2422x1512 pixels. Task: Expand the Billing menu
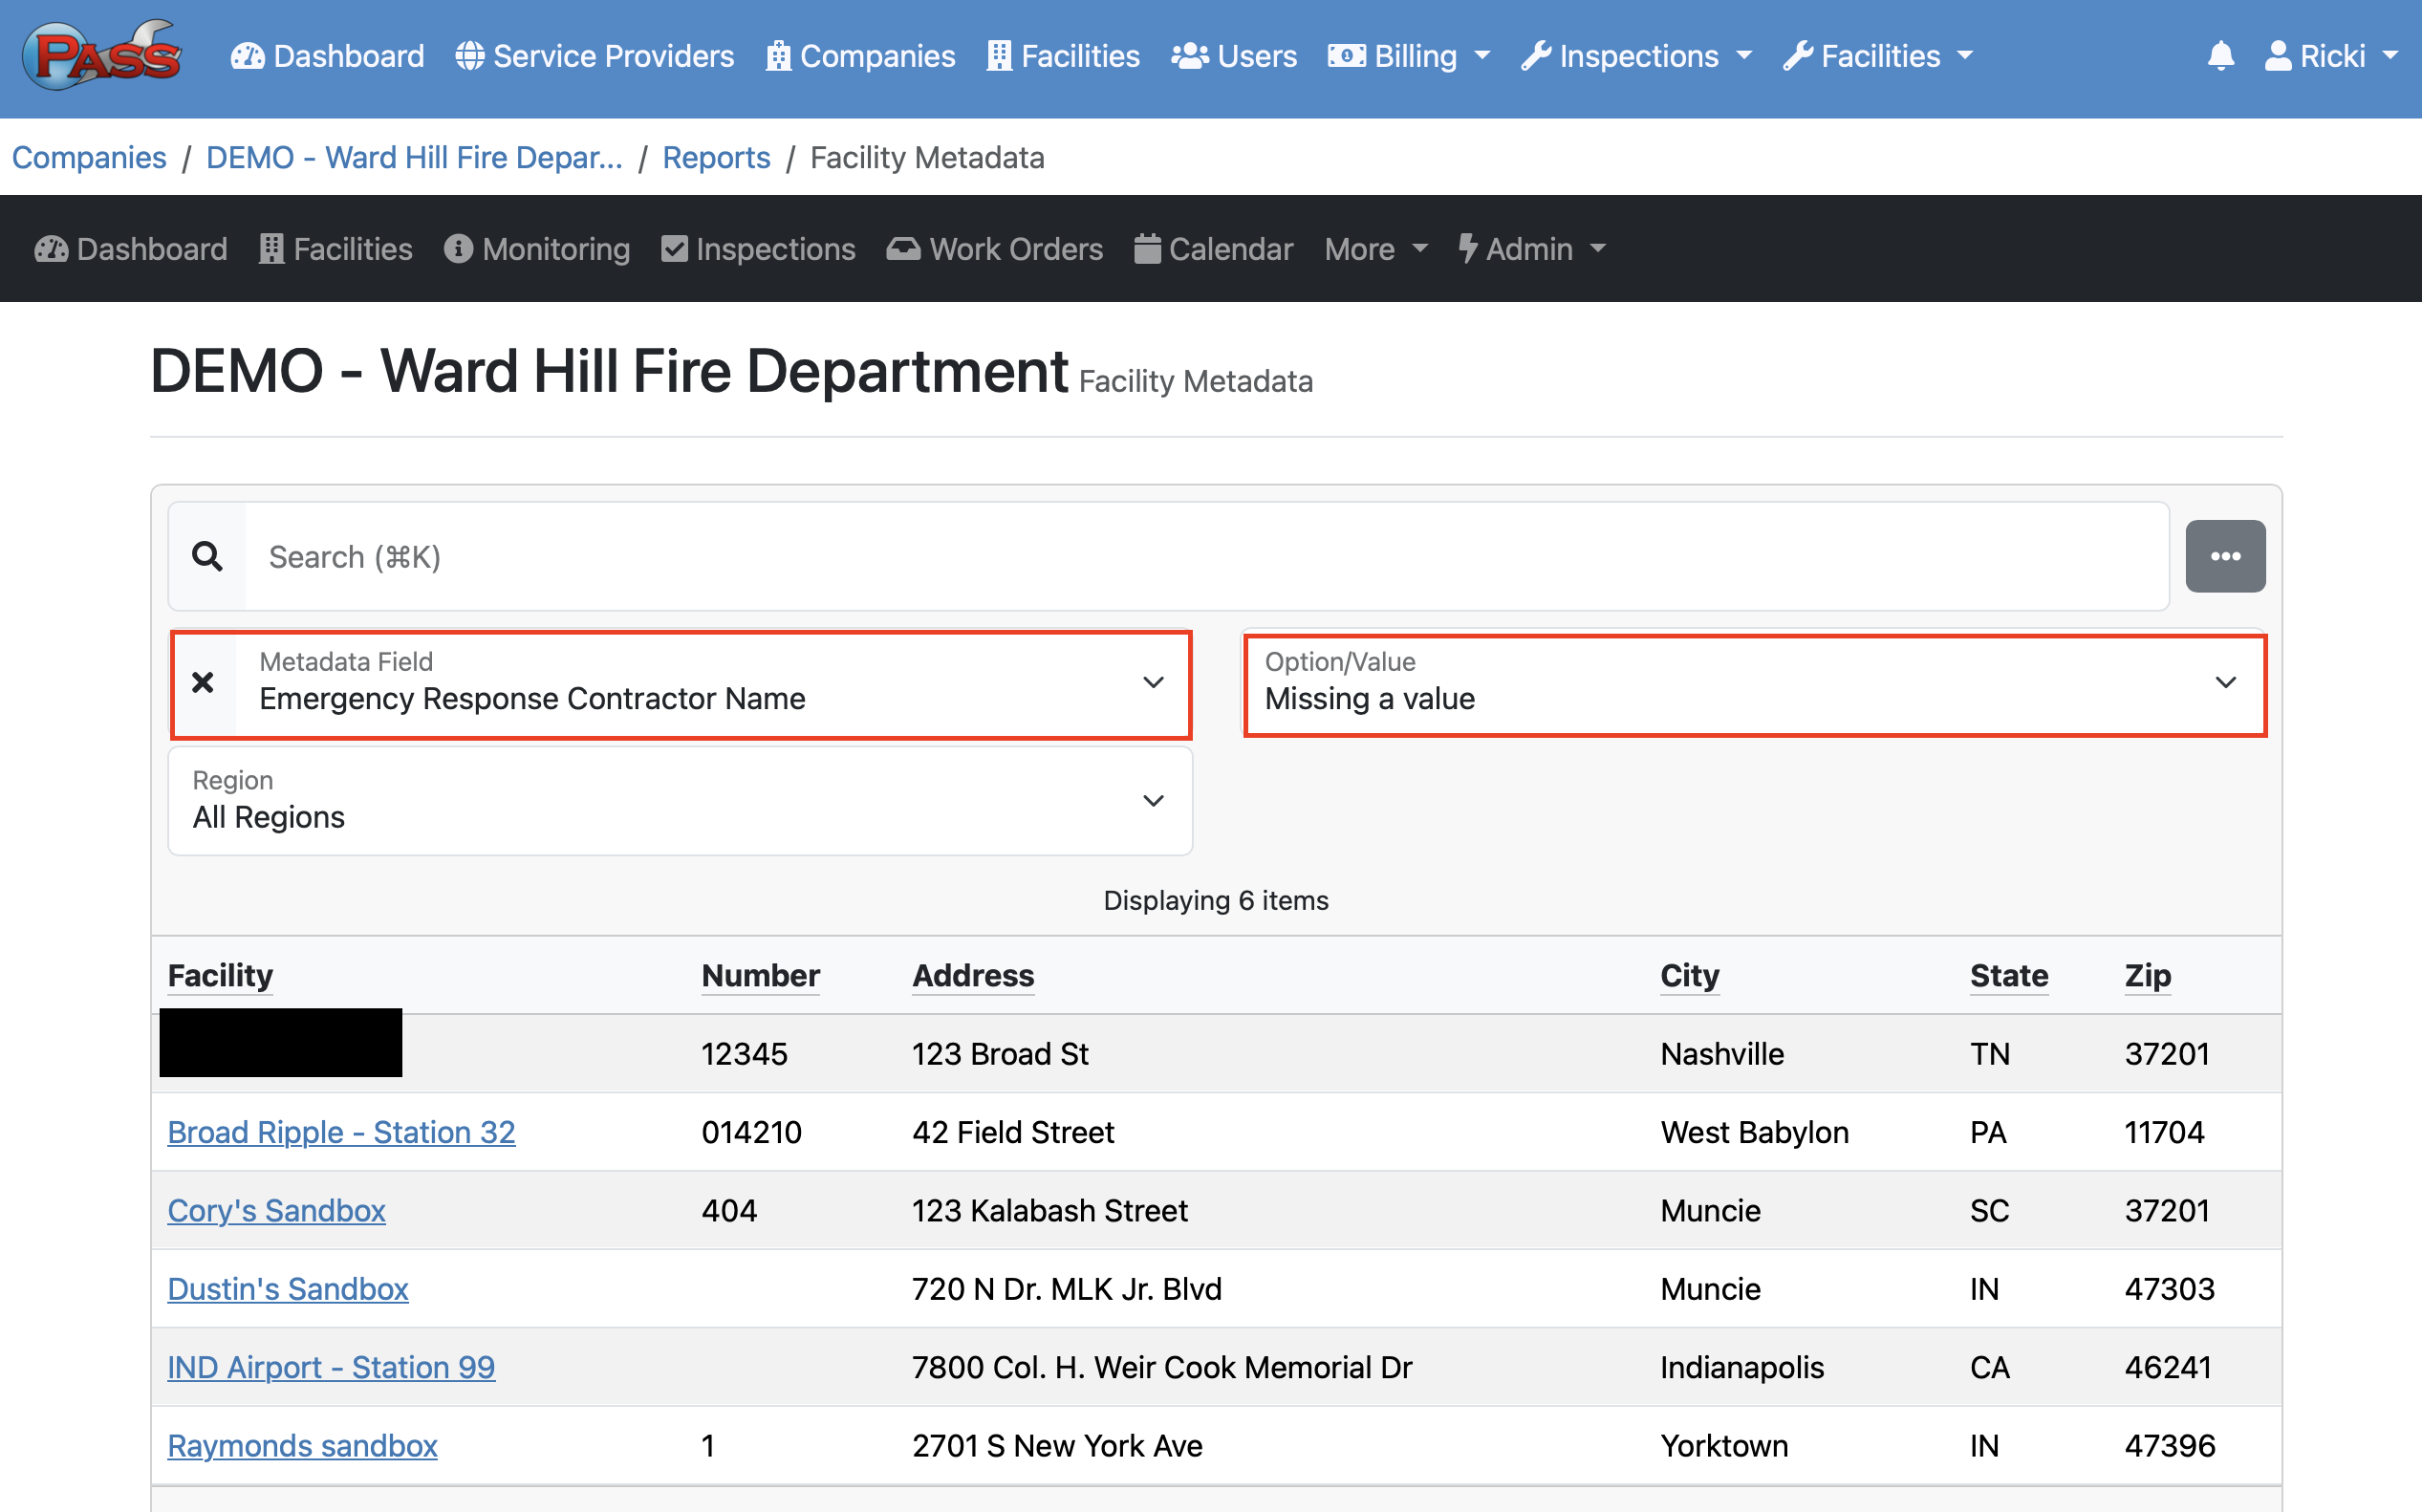(x=1409, y=55)
